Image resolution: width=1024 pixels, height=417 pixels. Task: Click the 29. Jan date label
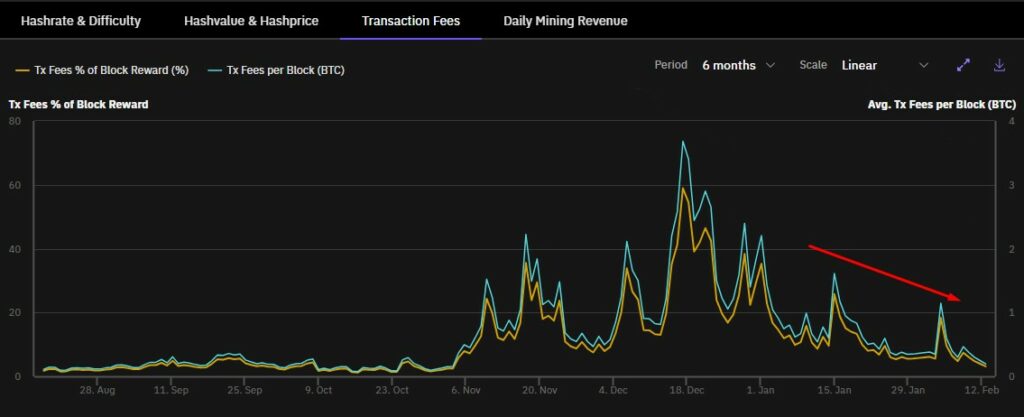tap(907, 390)
